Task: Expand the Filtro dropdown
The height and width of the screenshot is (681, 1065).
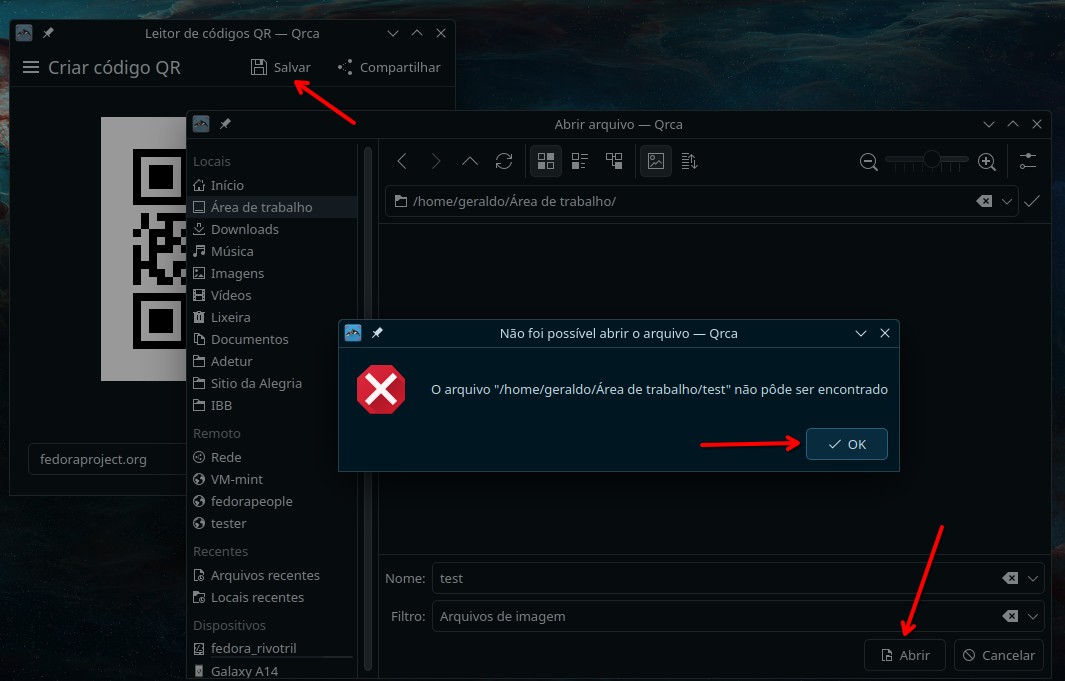Action: click(1032, 616)
